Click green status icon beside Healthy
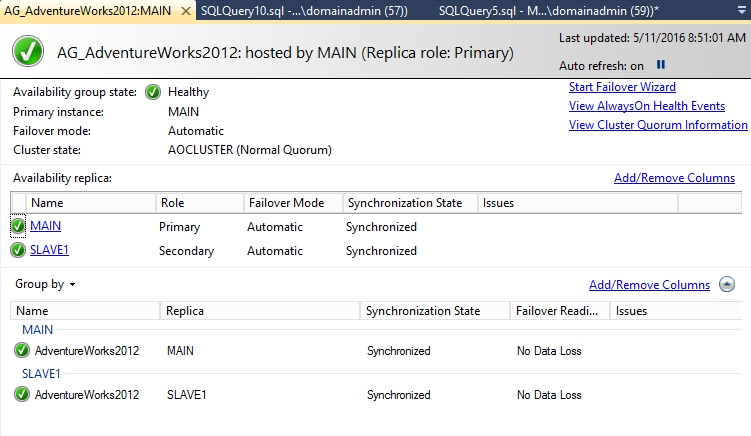 pos(153,92)
